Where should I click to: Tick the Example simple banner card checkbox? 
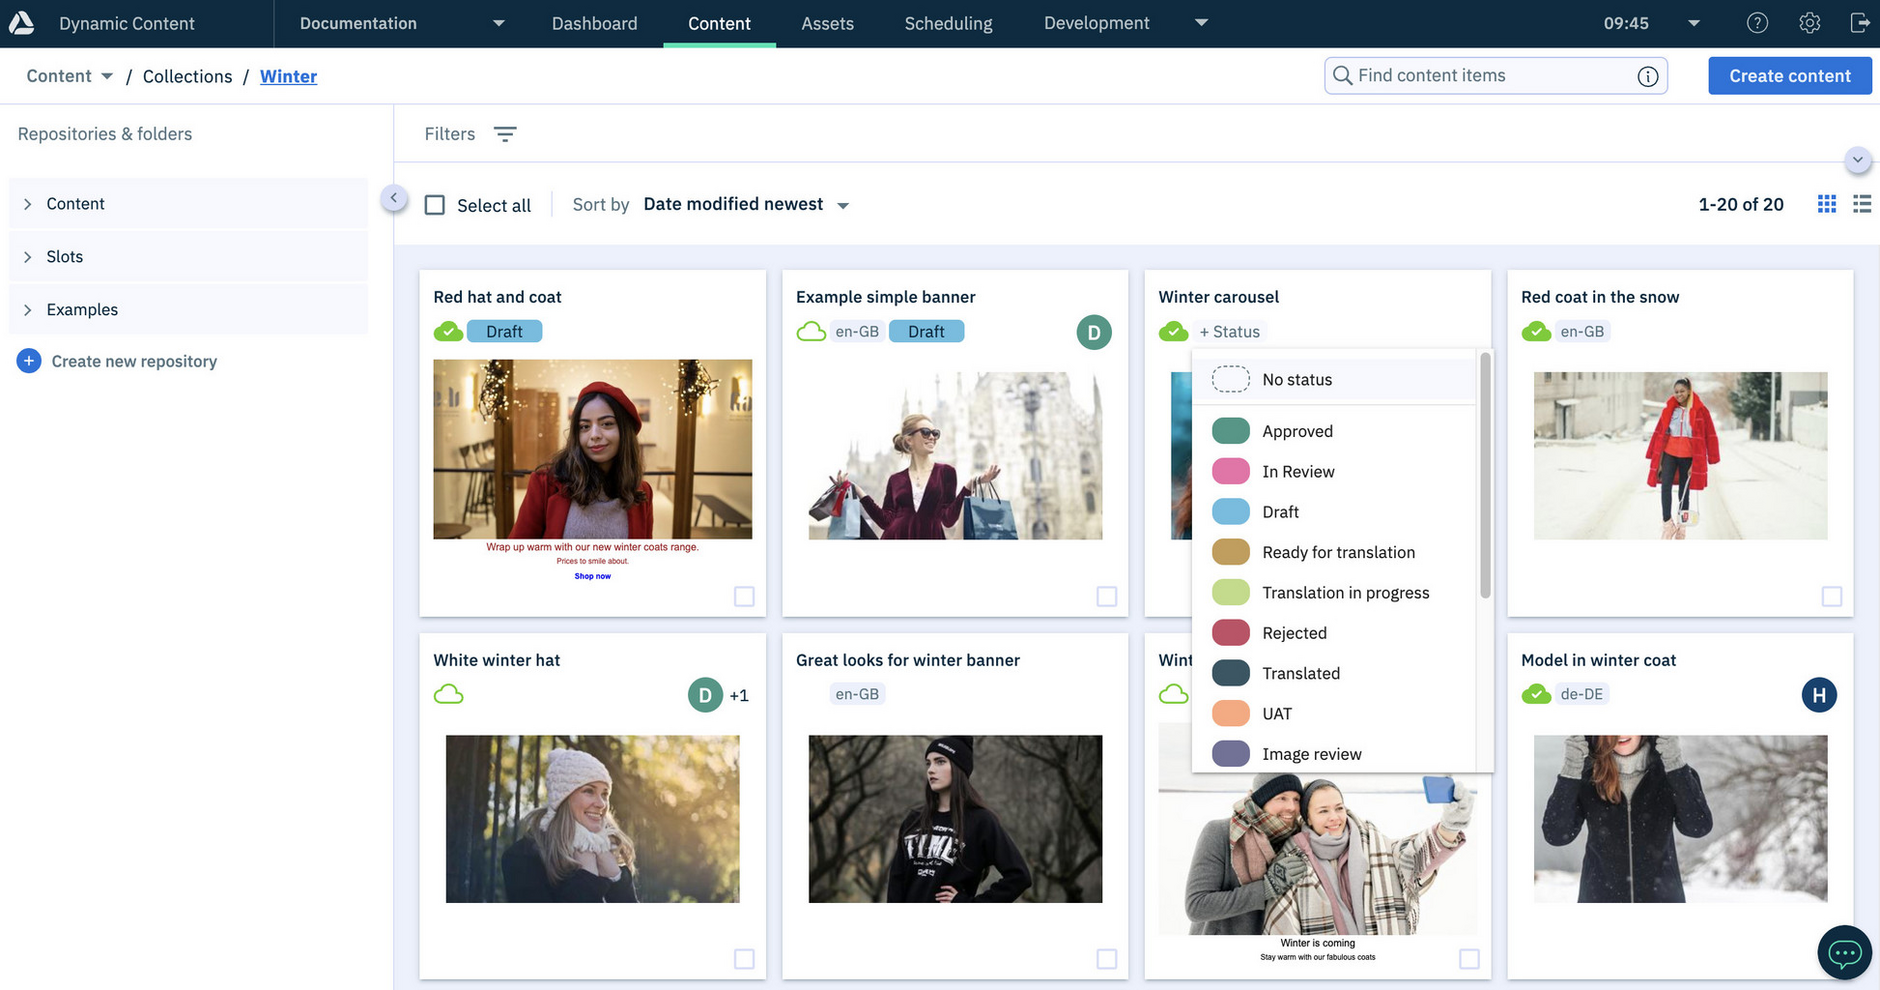tap(1107, 596)
